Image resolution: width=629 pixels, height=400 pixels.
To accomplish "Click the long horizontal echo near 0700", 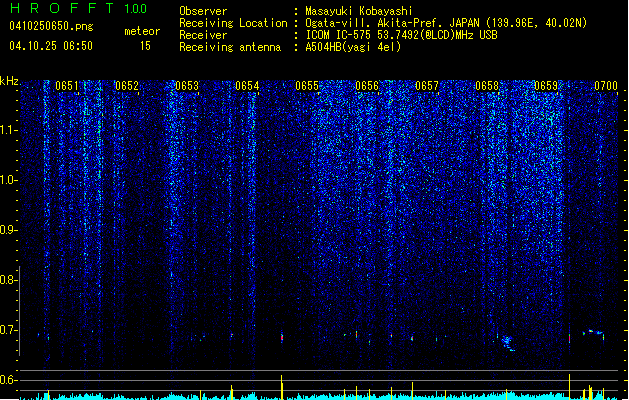I will tap(593, 333).
